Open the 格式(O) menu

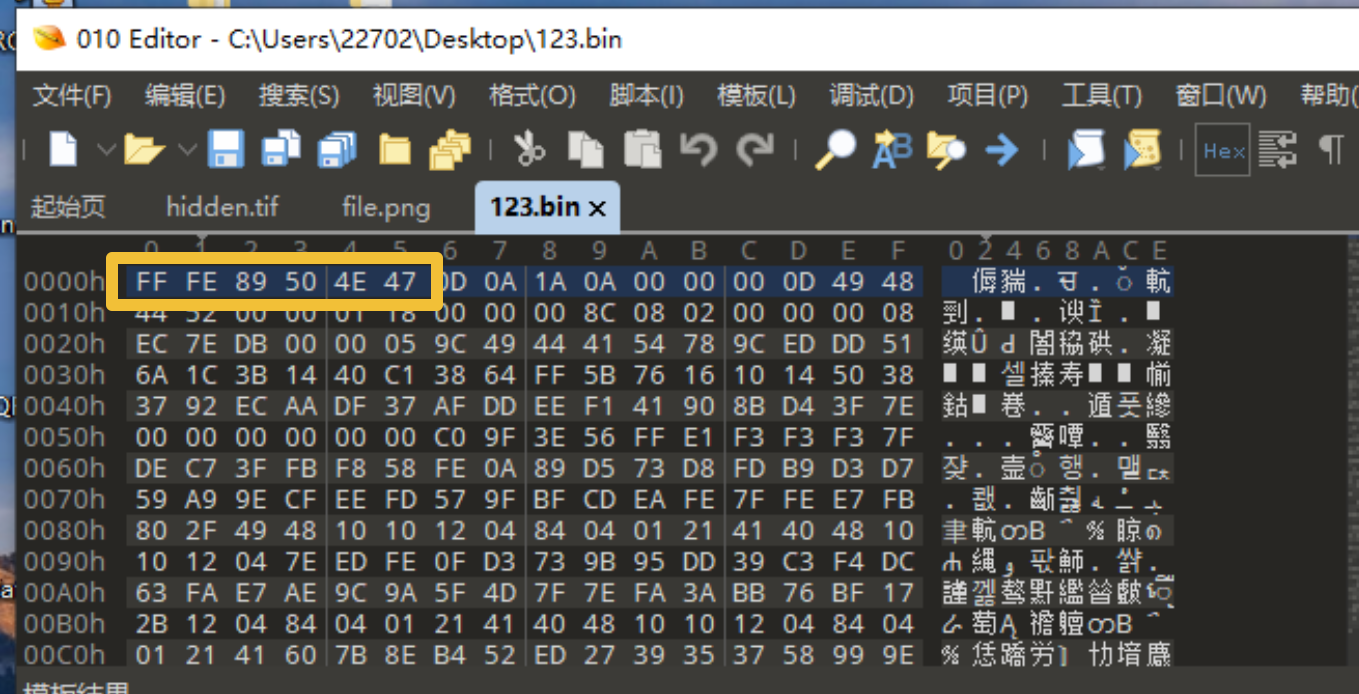(532, 96)
